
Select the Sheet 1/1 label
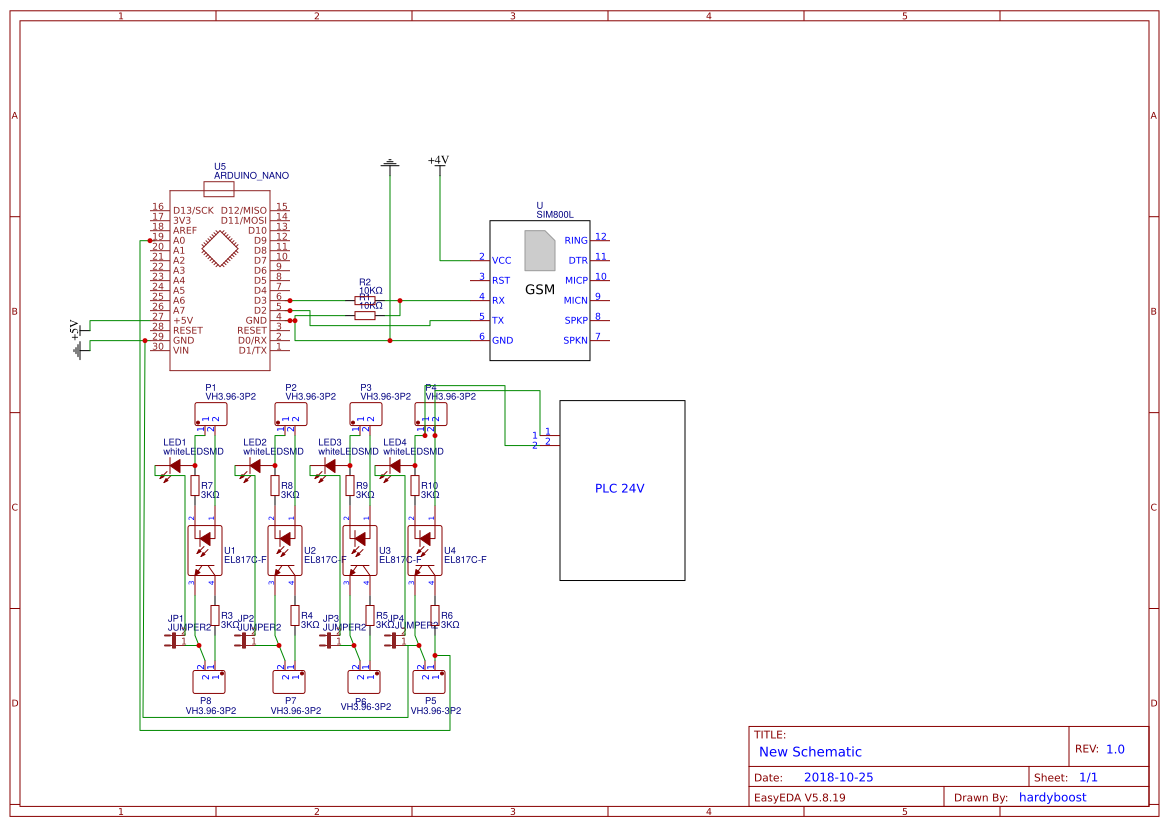(x=1064, y=776)
